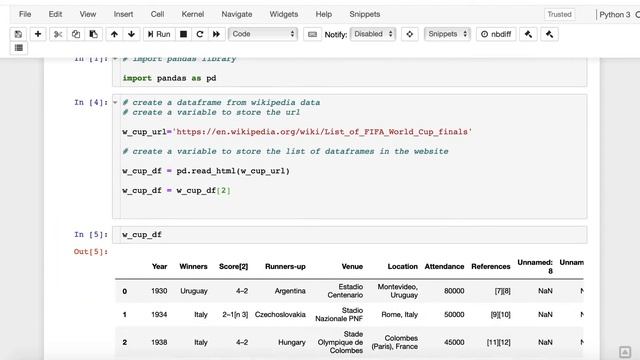640x360 pixels.
Task: Click the Estadio Centenario venue cell
Action: point(345,291)
